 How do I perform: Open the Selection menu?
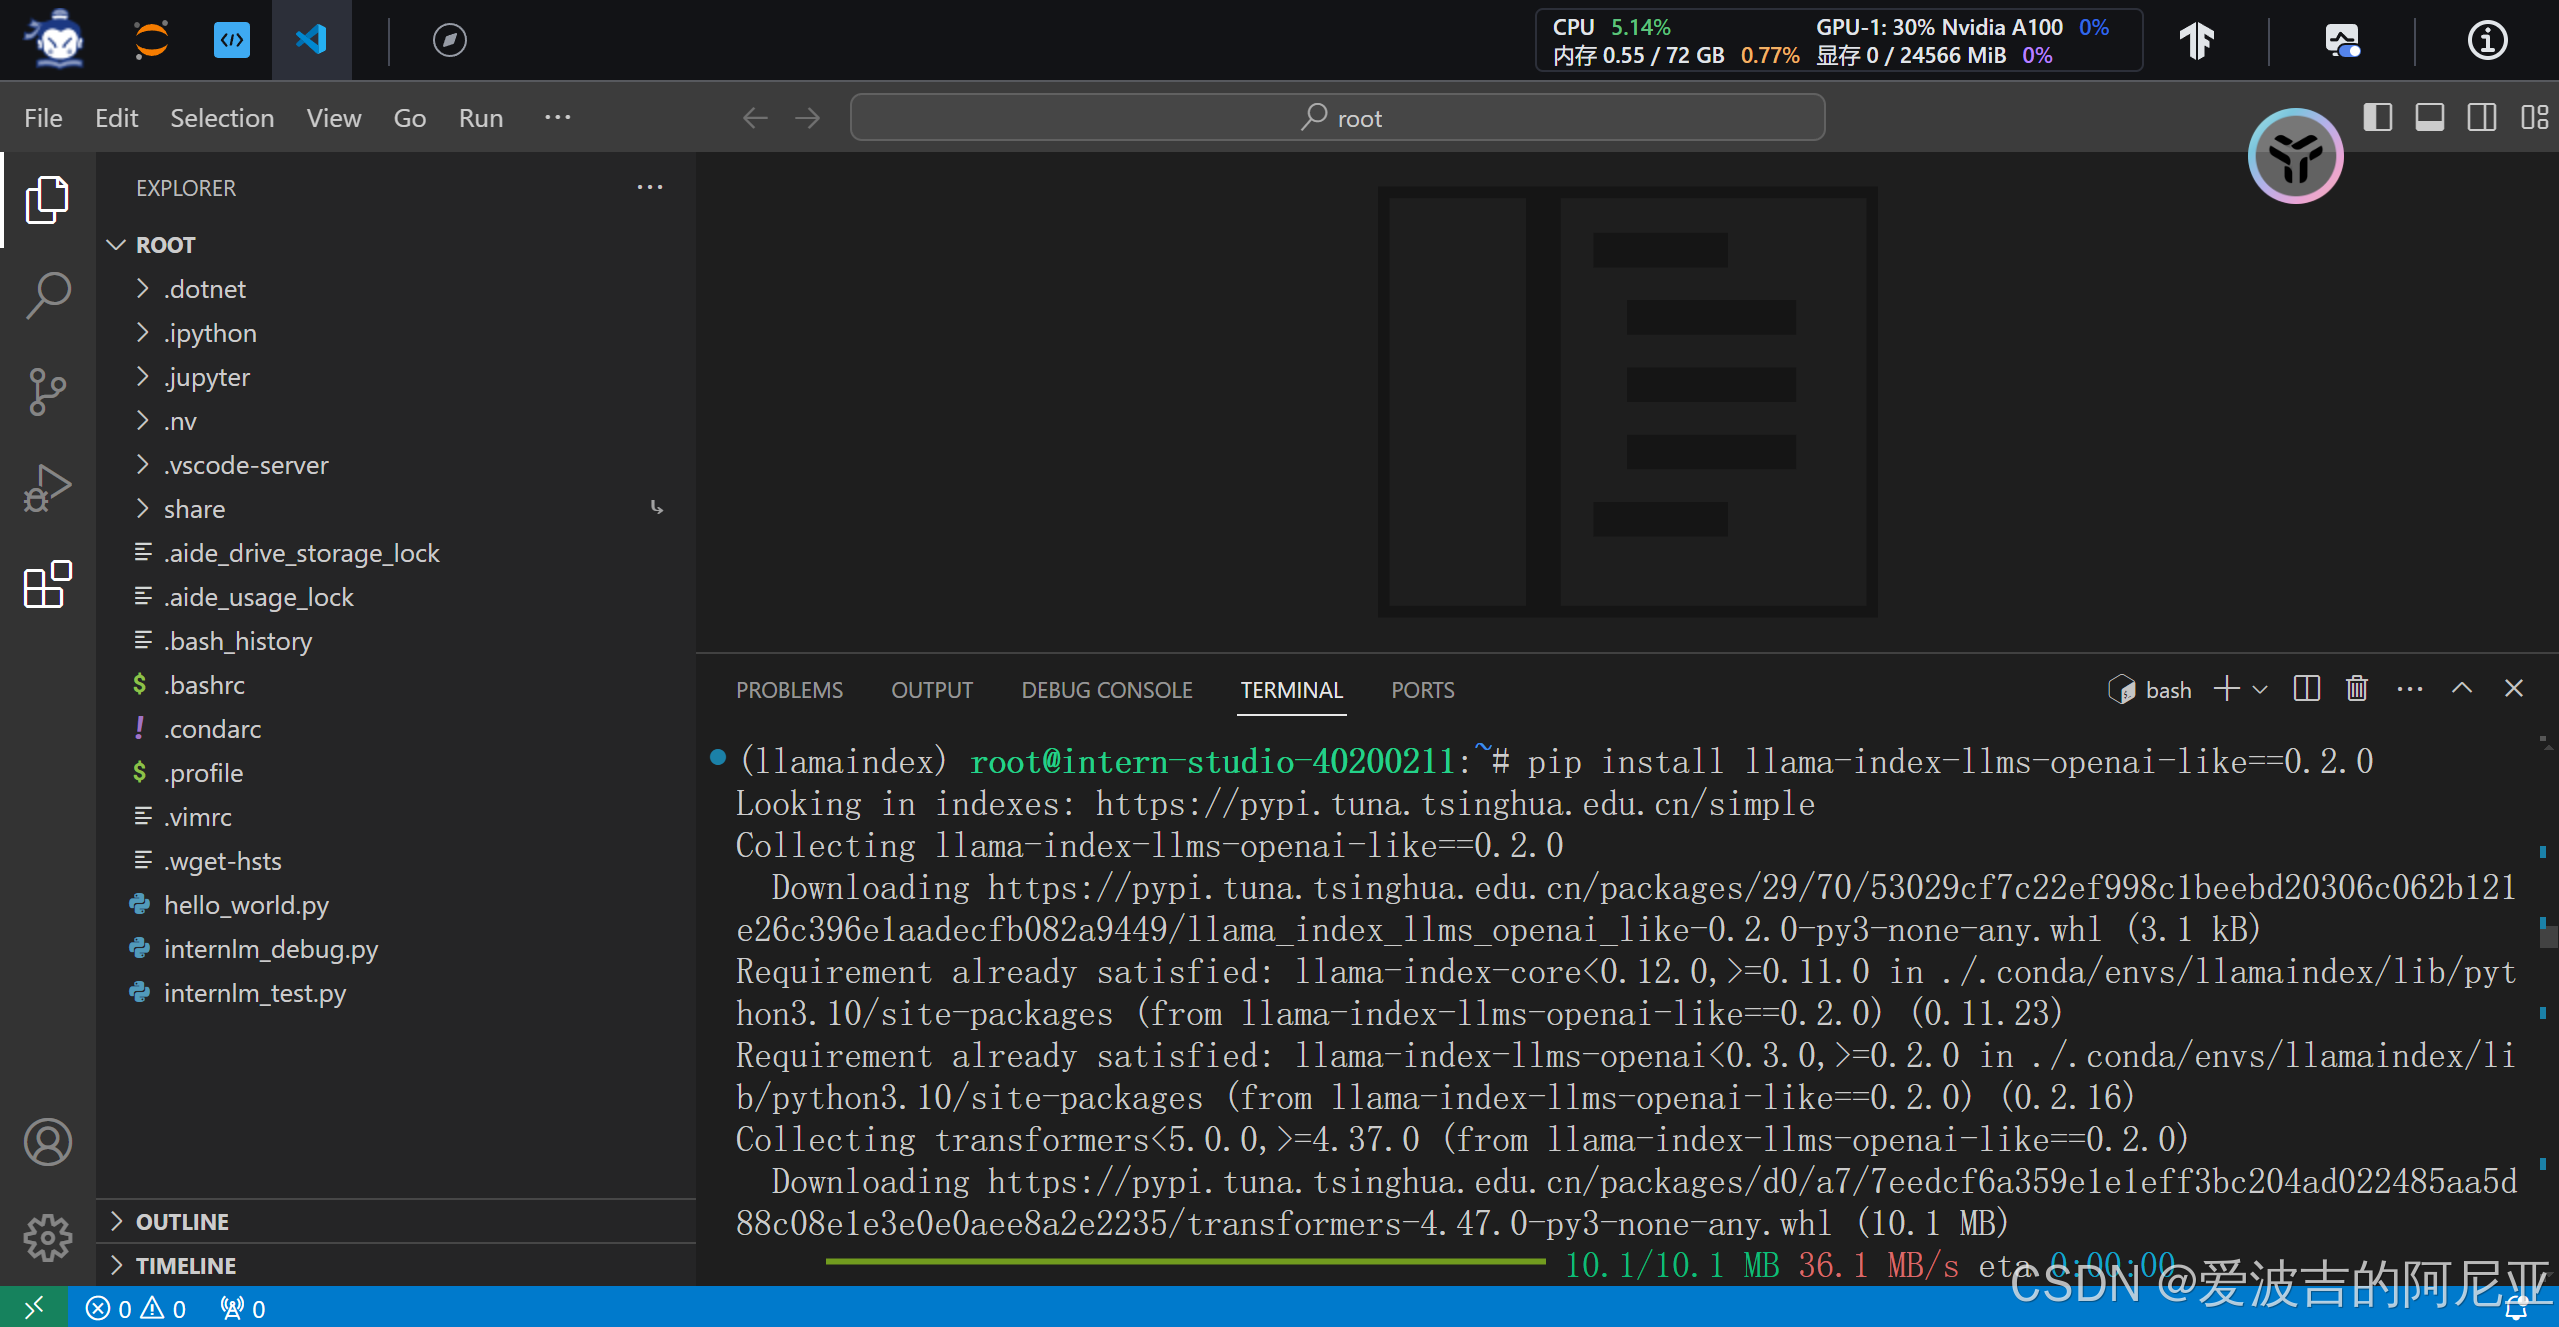[x=221, y=118]
